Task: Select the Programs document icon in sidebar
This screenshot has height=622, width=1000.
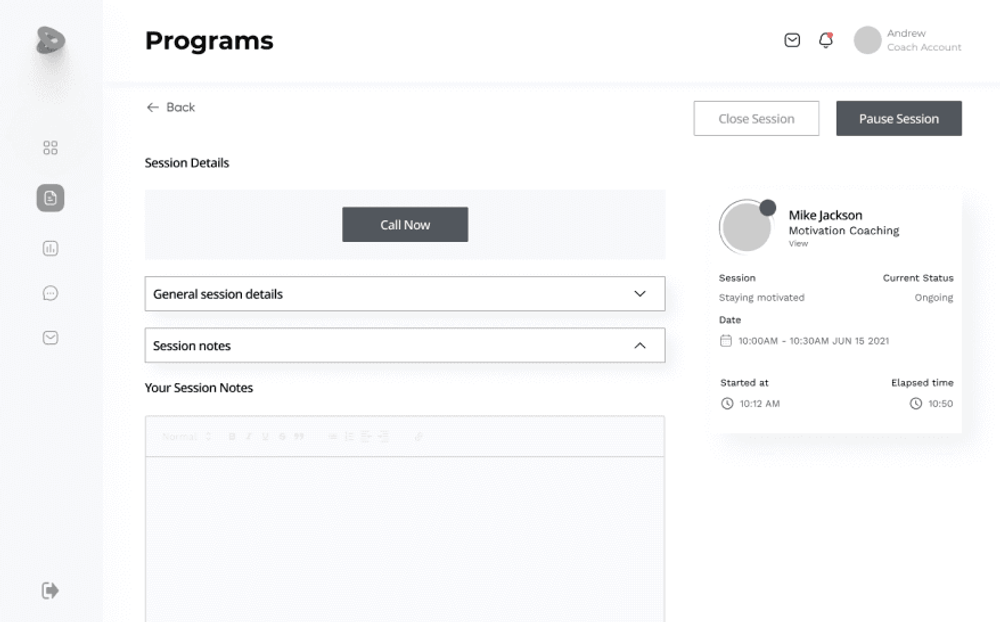Action: tap(50, 198)
